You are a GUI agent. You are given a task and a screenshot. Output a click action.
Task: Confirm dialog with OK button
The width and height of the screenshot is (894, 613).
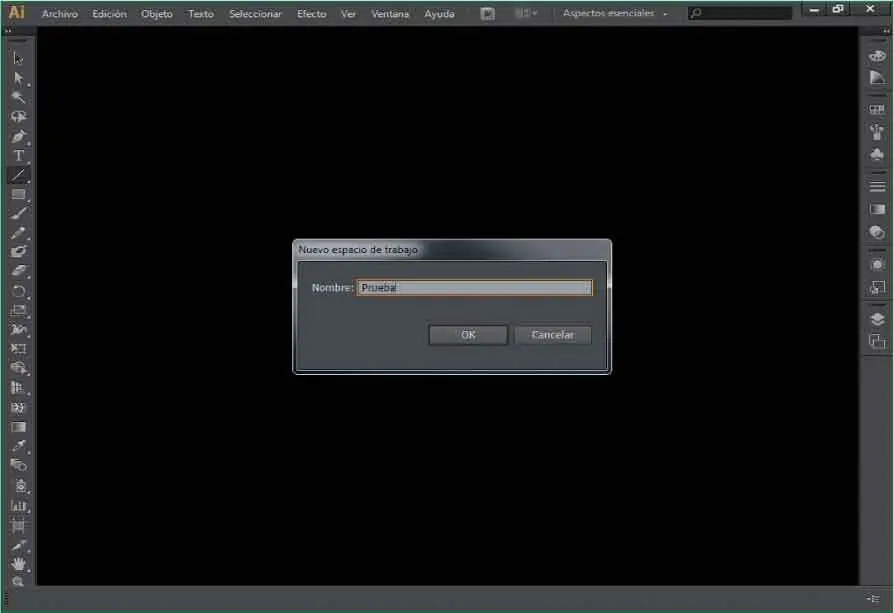[468, 335]
